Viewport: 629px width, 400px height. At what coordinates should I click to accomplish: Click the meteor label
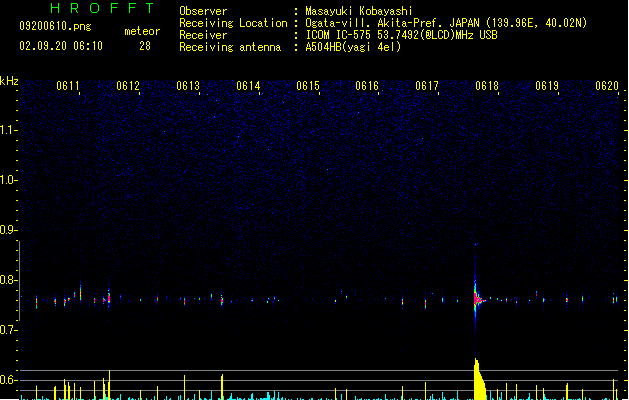(x=142, y=31)
